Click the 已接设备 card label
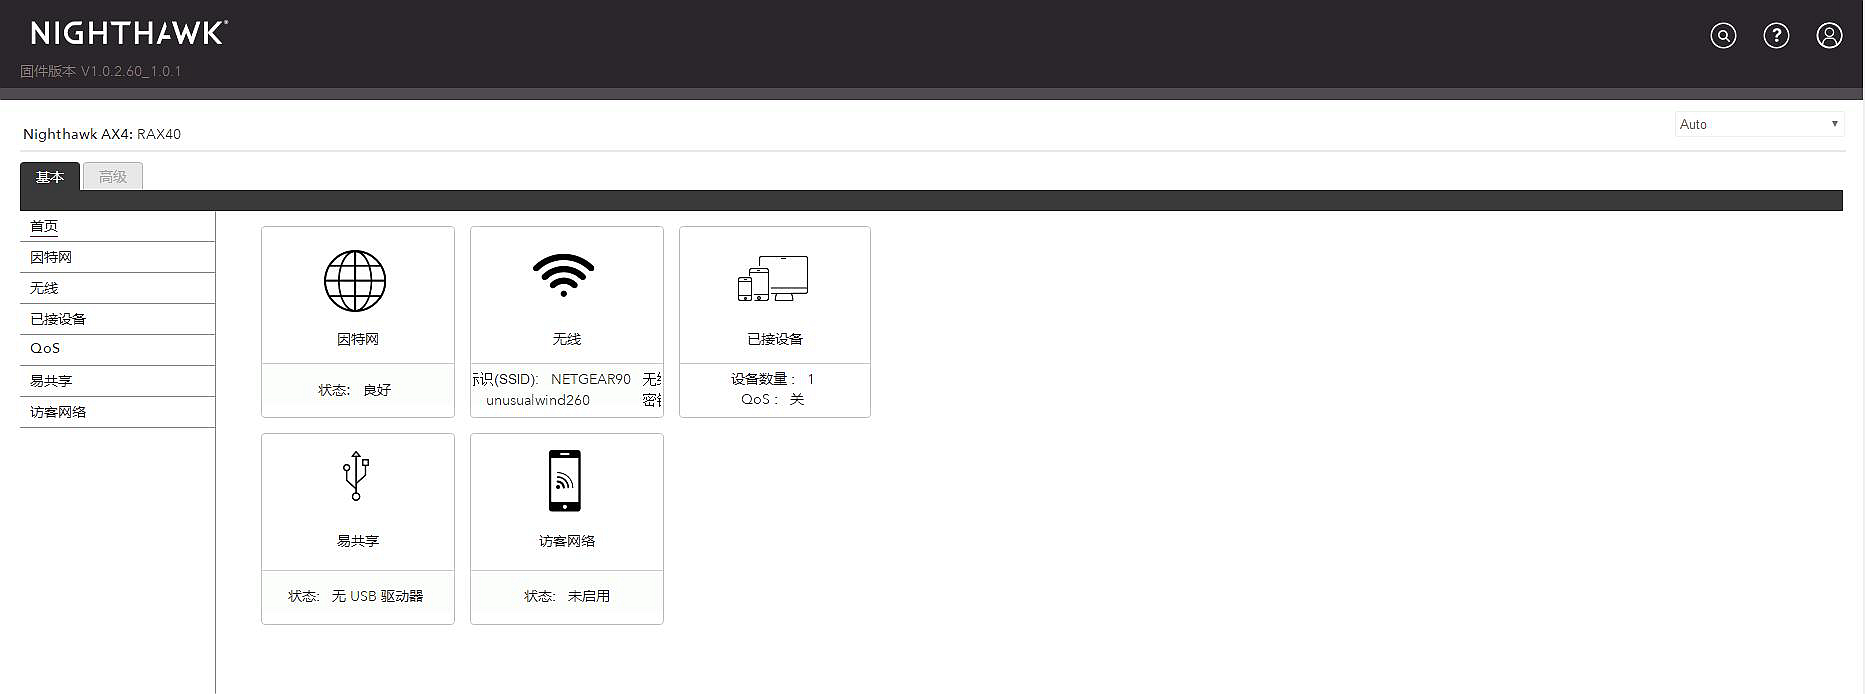 click(775, 340)
